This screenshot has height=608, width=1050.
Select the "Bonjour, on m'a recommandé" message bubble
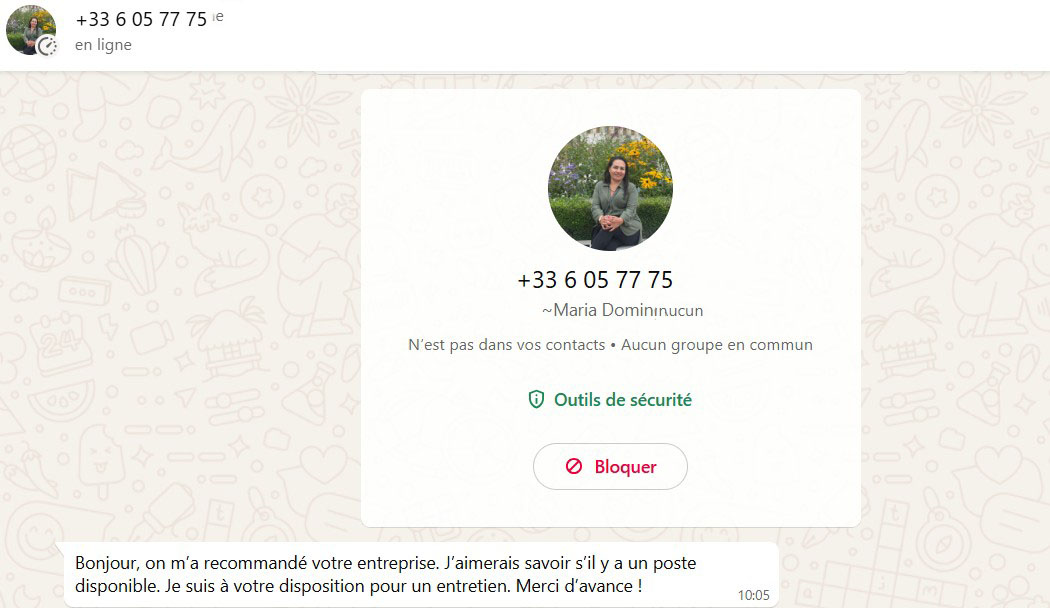point(421,575)
